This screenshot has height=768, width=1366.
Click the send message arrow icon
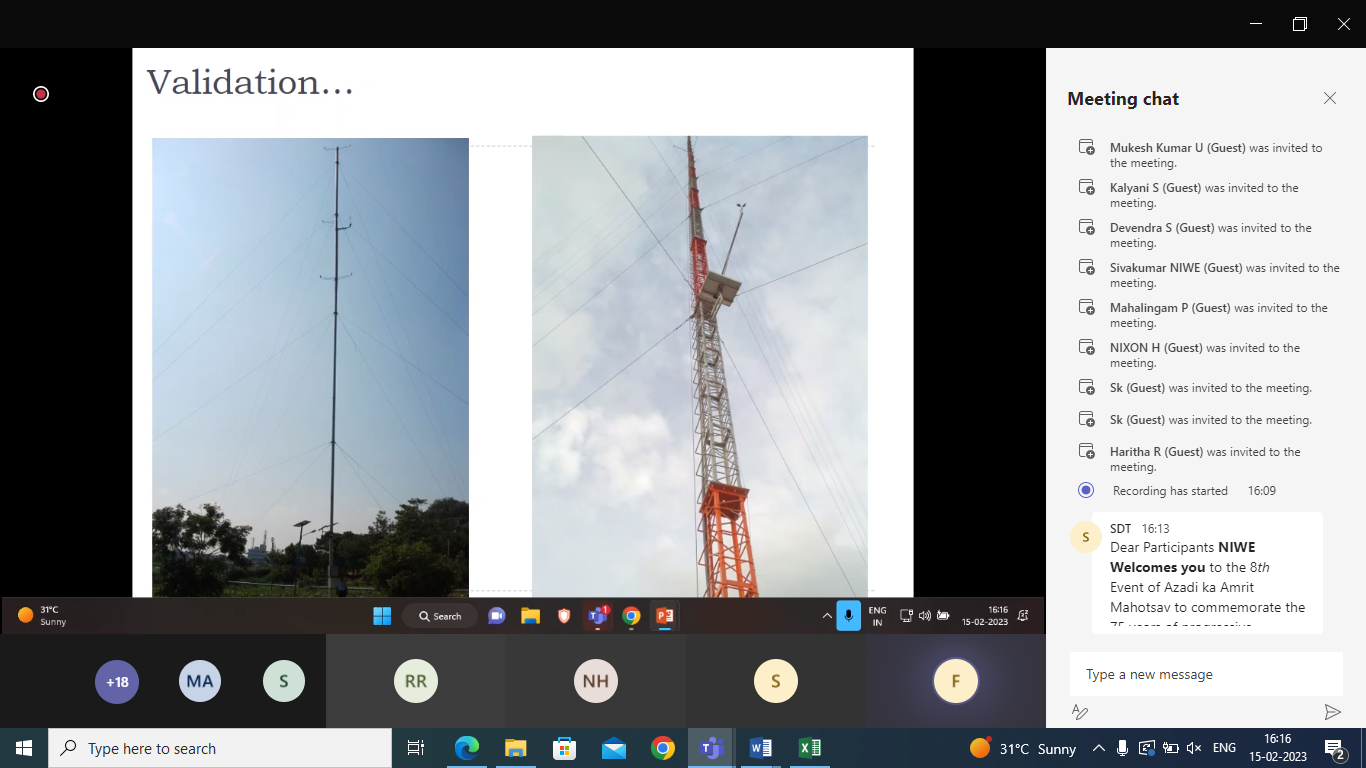tap(1332, 712)
